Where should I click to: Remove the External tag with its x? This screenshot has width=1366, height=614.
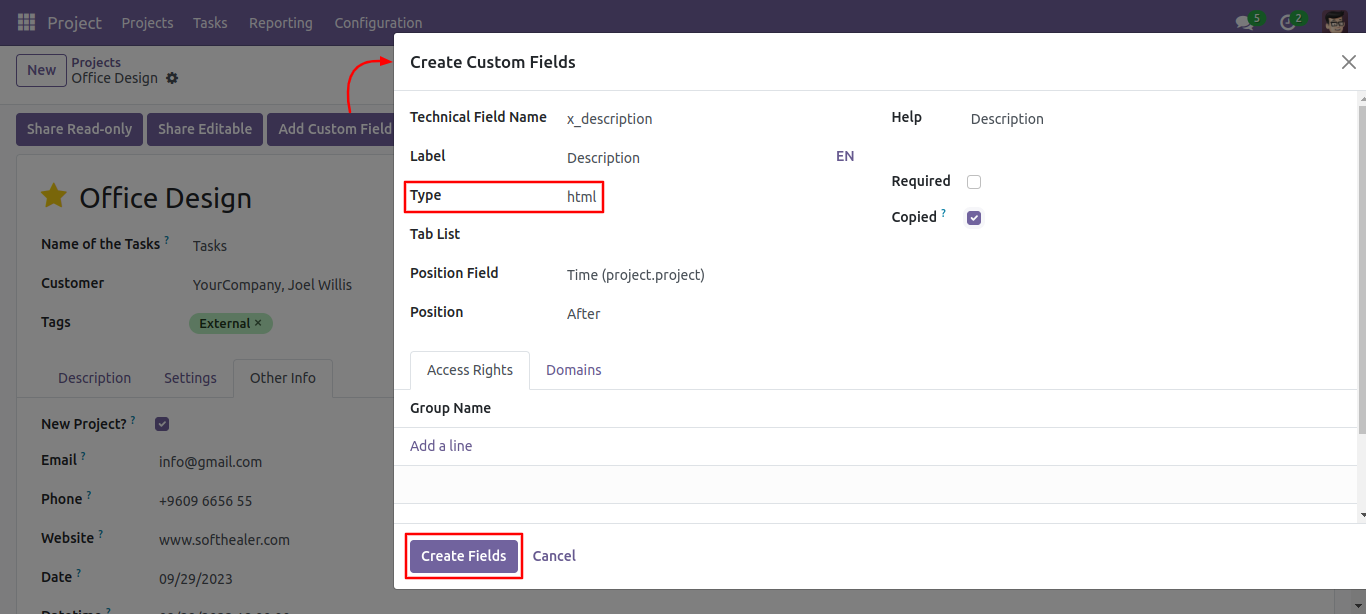(x=258, y=323)
